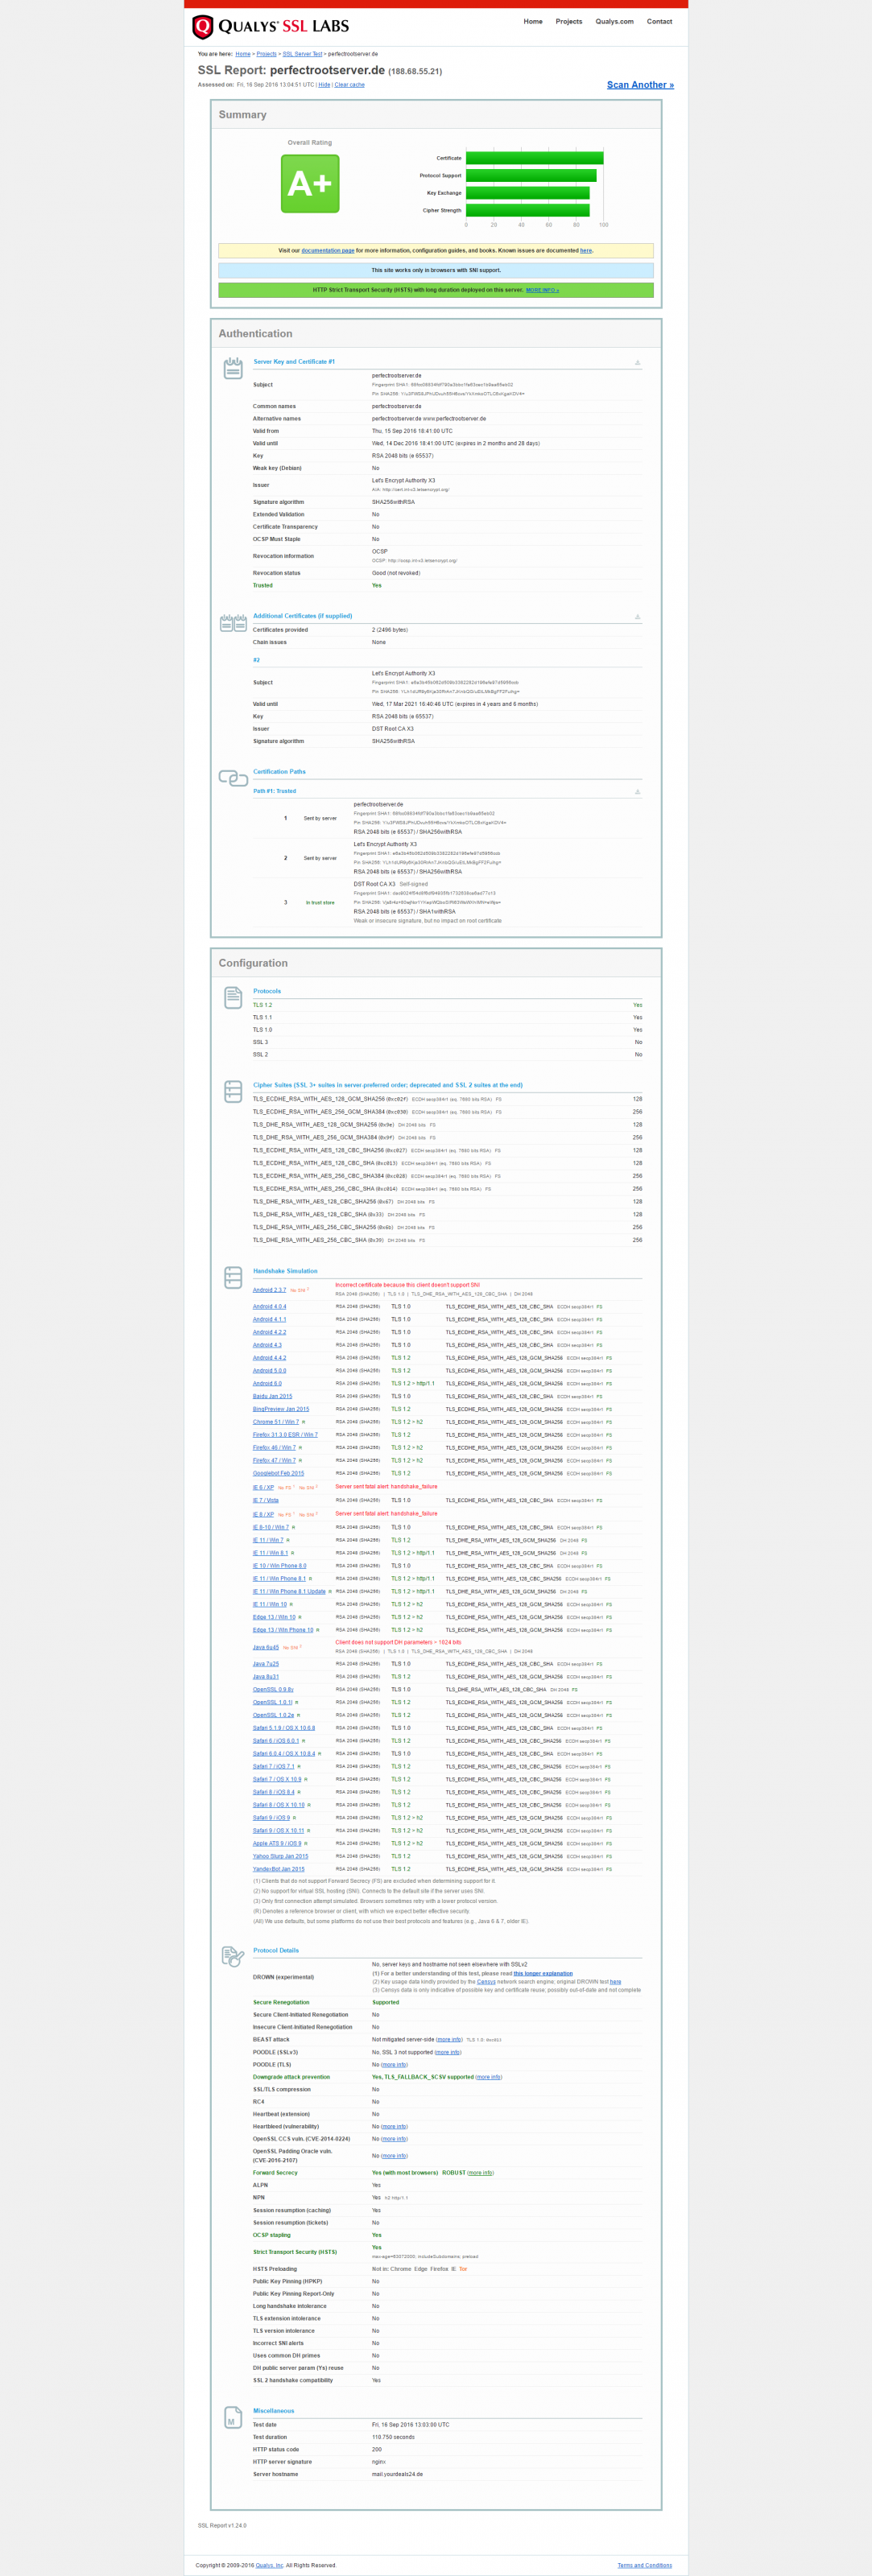Click the HSTS MORE INFO link
Image resolution: width=872 pixels, height=2576 pixels.
pyautogui.click(x=542, y=290)
